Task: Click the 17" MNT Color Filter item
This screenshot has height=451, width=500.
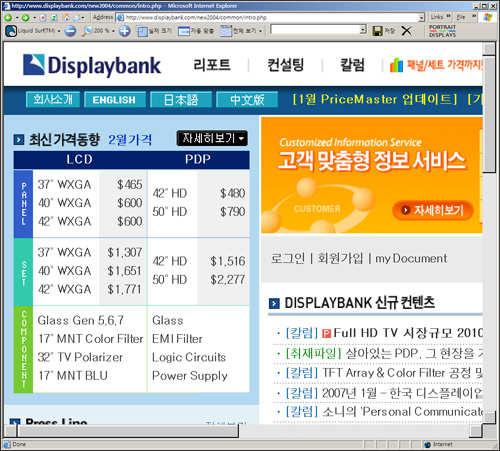Action: 90,339
